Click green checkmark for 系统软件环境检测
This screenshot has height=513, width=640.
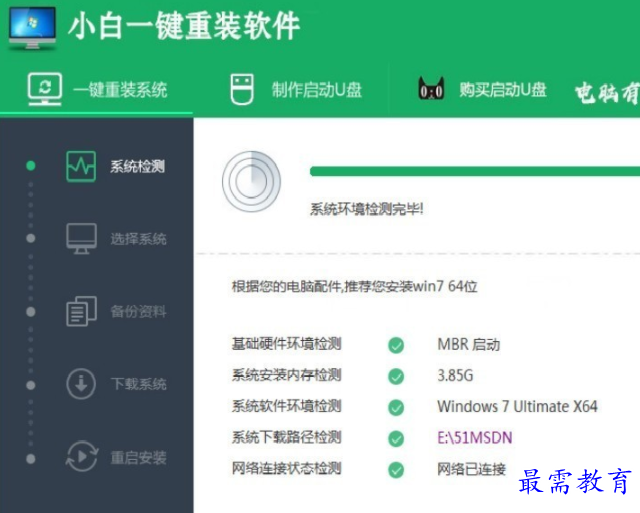coord(396,407)
